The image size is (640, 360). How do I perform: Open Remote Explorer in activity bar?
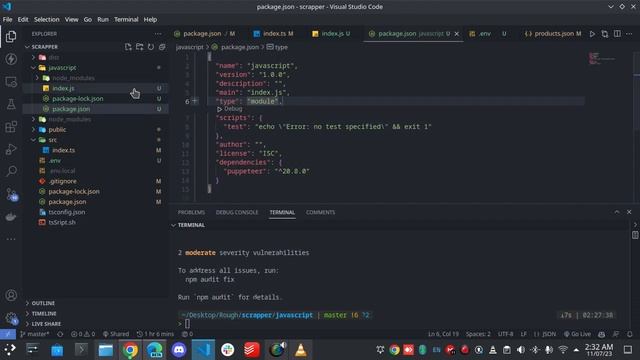[x=11, y=82]
